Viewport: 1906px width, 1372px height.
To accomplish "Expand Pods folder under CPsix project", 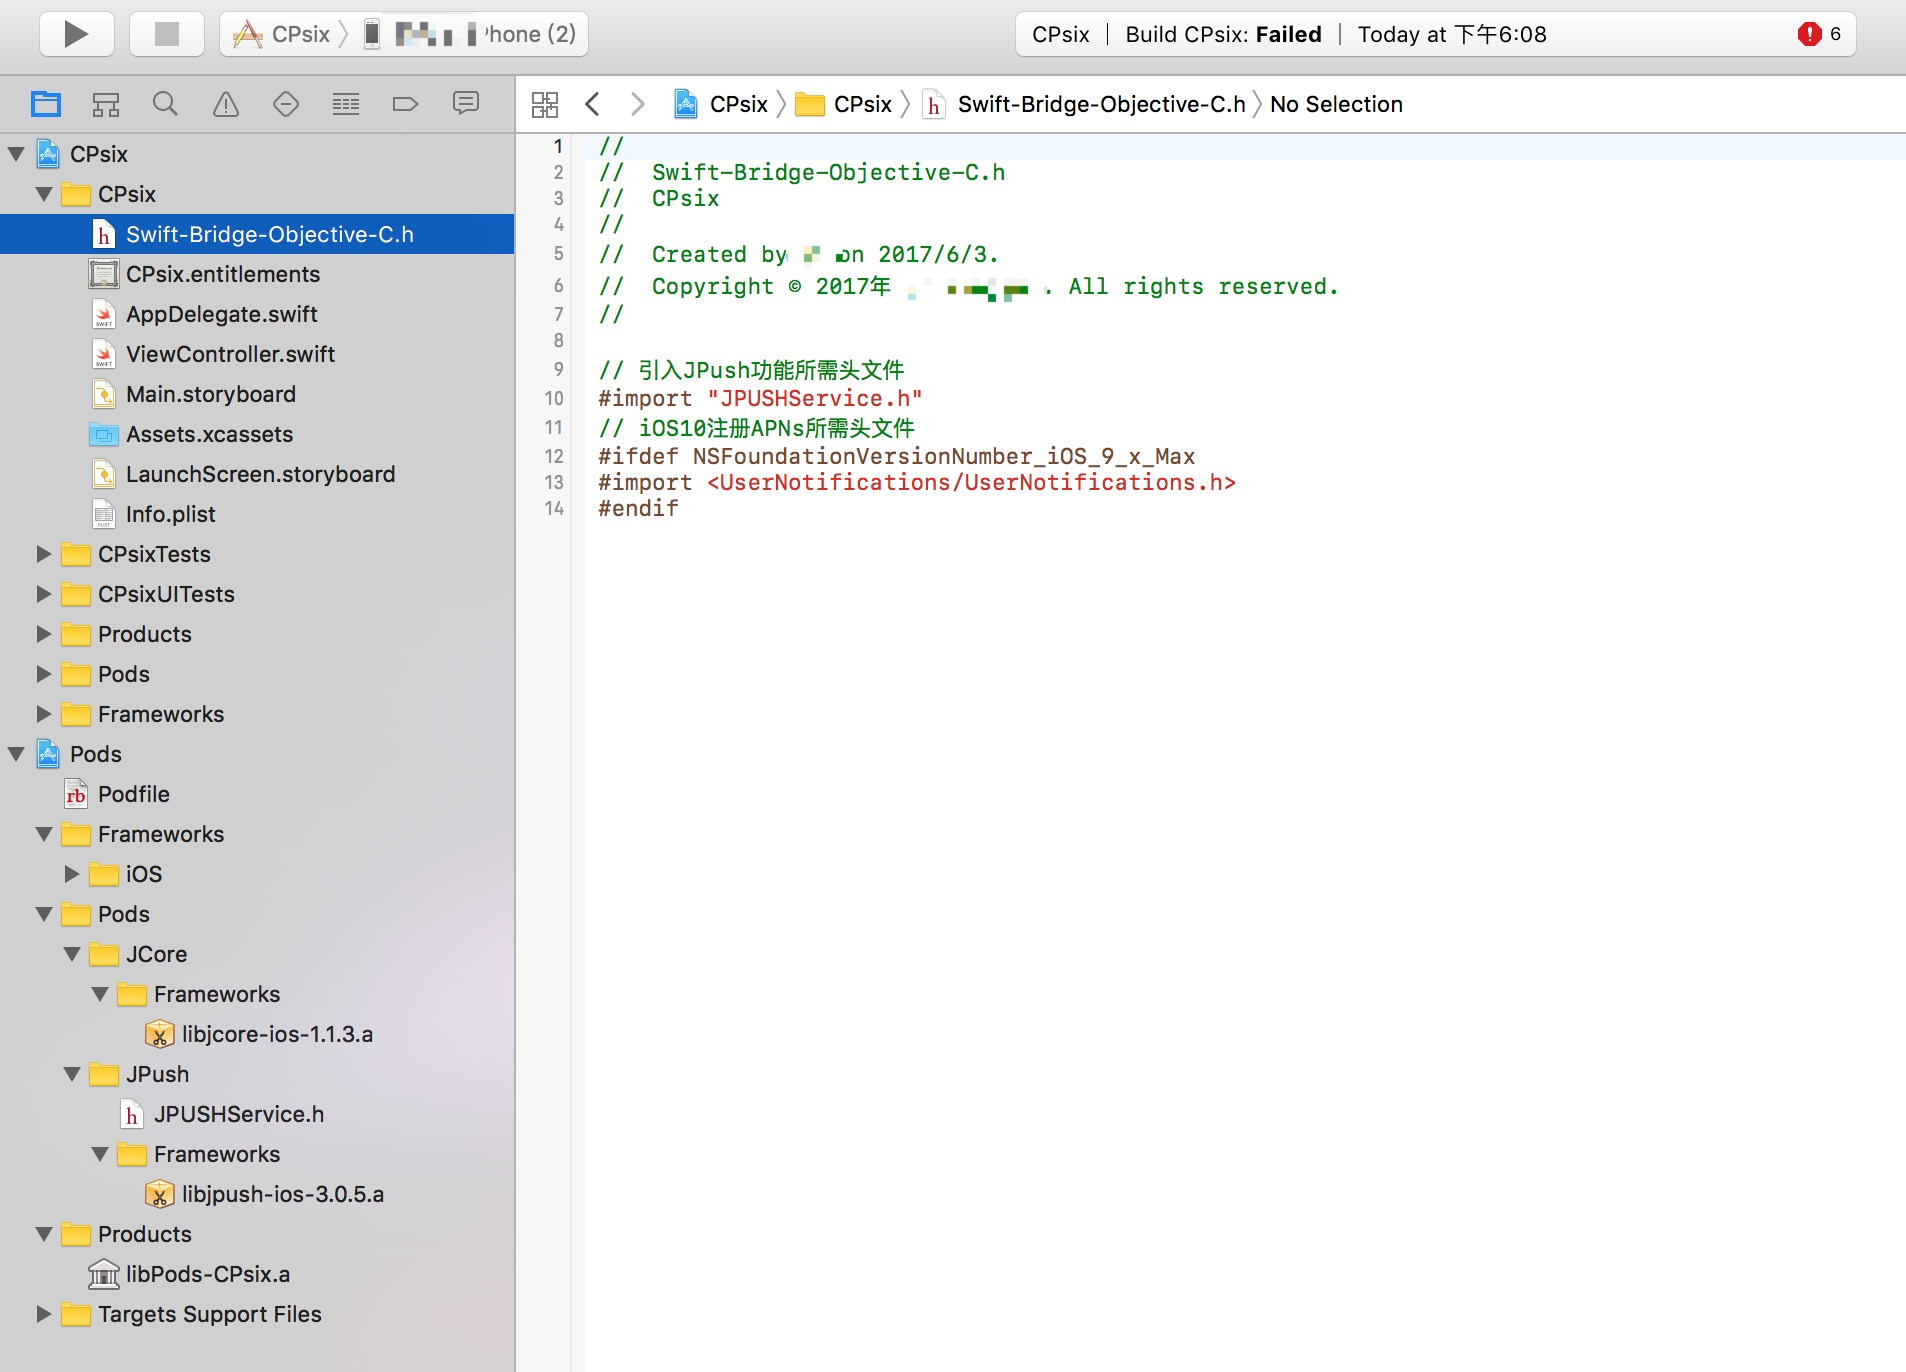I will click(x=44, y=674).
